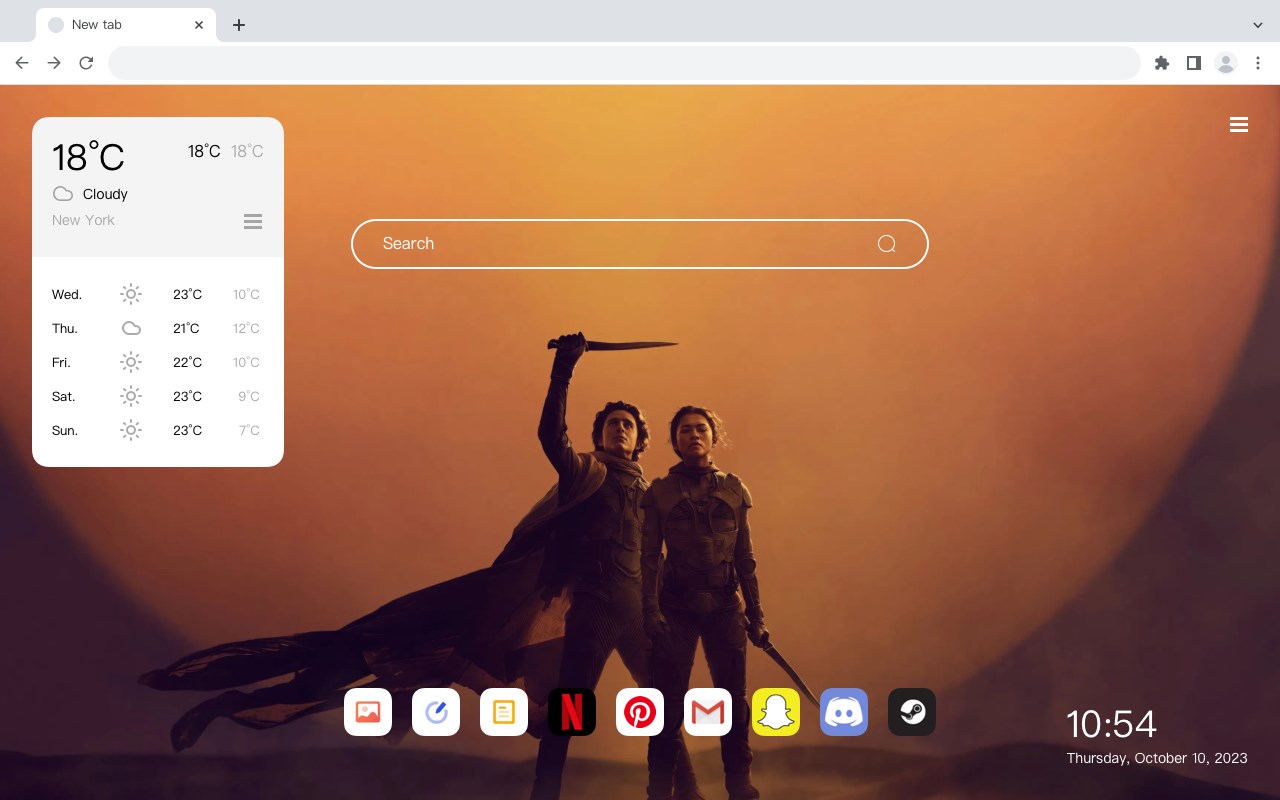Select the Wed. forecast row
The height and width of the screenshot is (800, 1280).
(157, 294)
